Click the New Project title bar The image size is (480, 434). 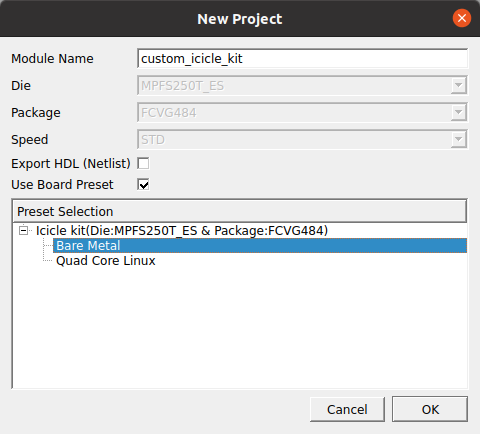click(240, 19)
